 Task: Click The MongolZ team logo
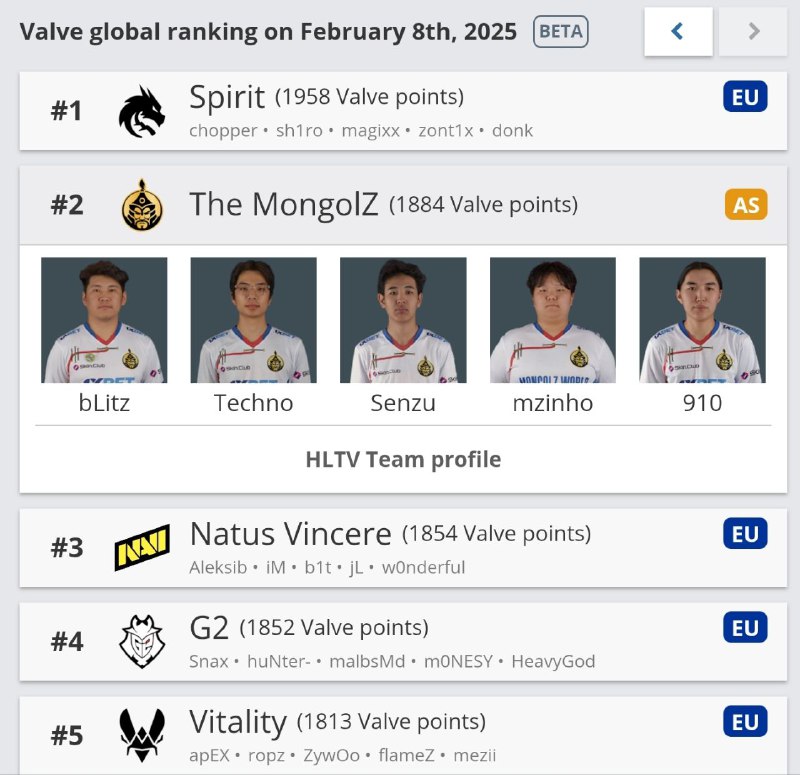(x=141, y=206)
